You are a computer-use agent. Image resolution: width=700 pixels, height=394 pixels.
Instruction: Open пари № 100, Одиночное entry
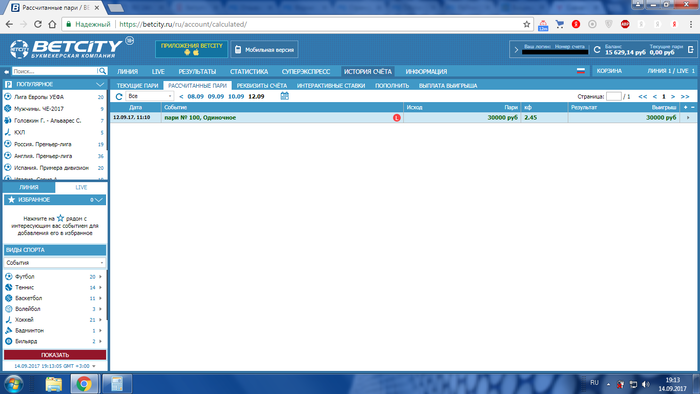200,118
